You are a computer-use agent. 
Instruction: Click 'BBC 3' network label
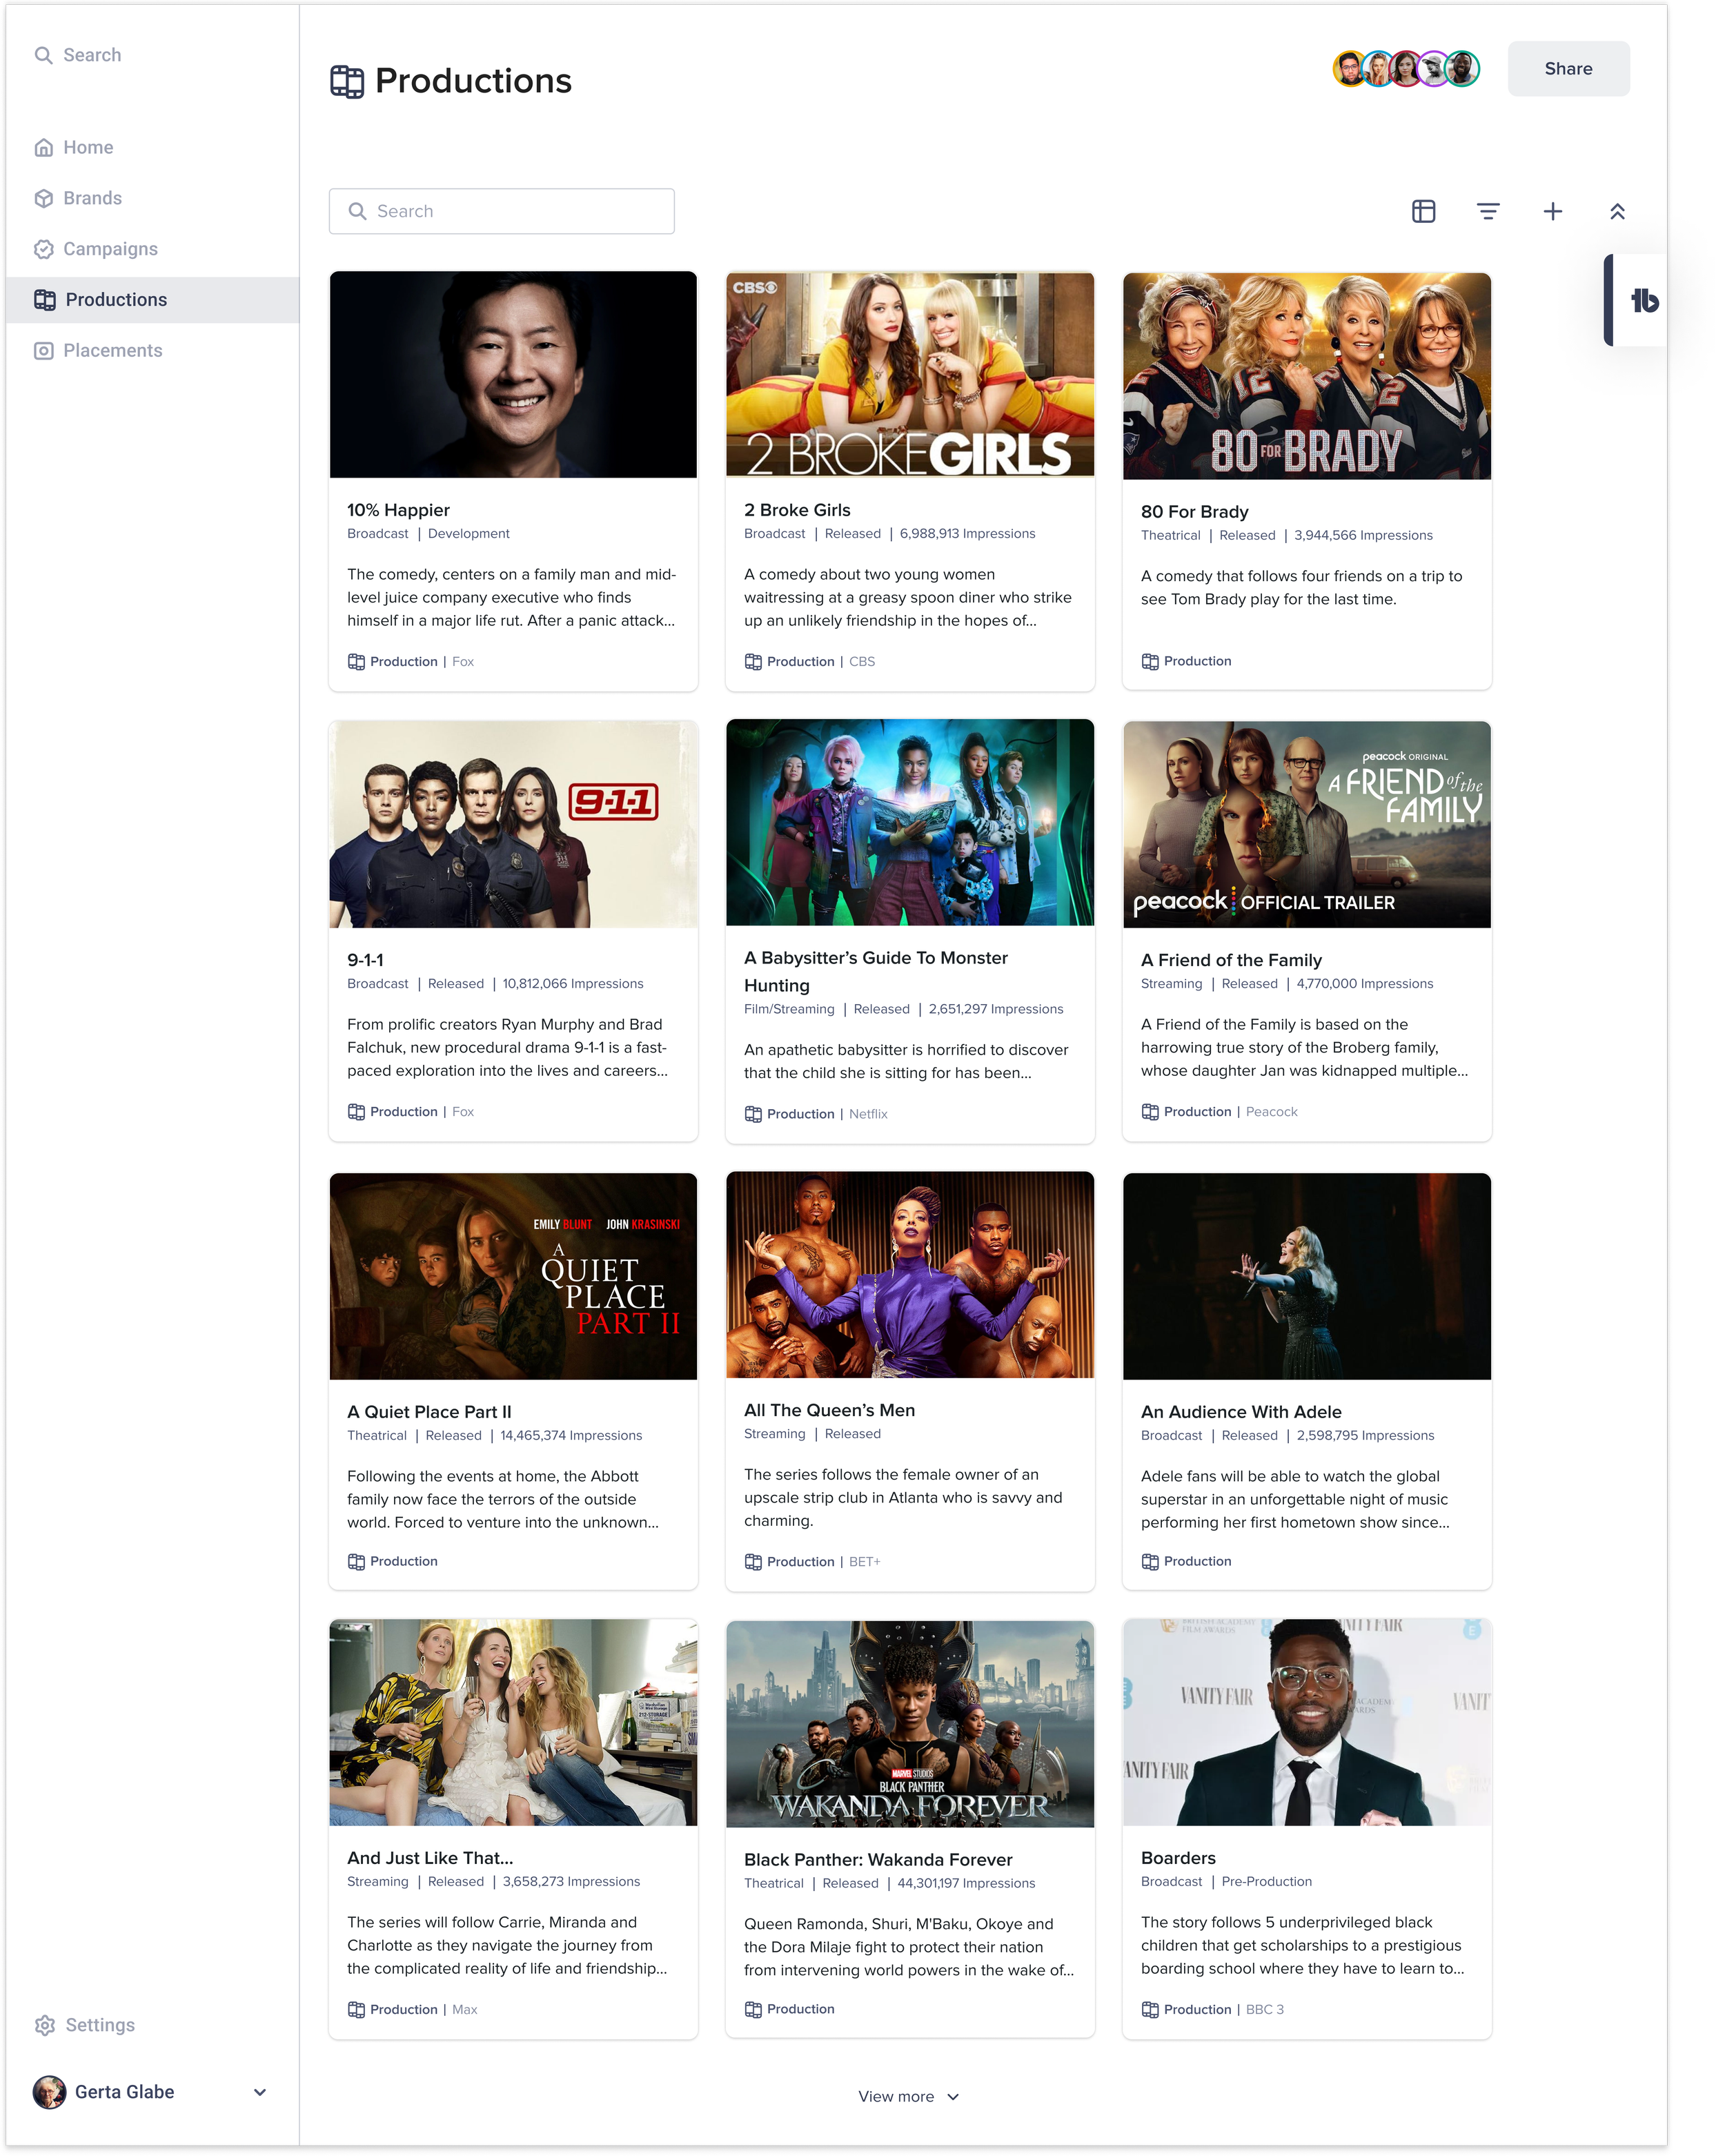(1264, 2010)
